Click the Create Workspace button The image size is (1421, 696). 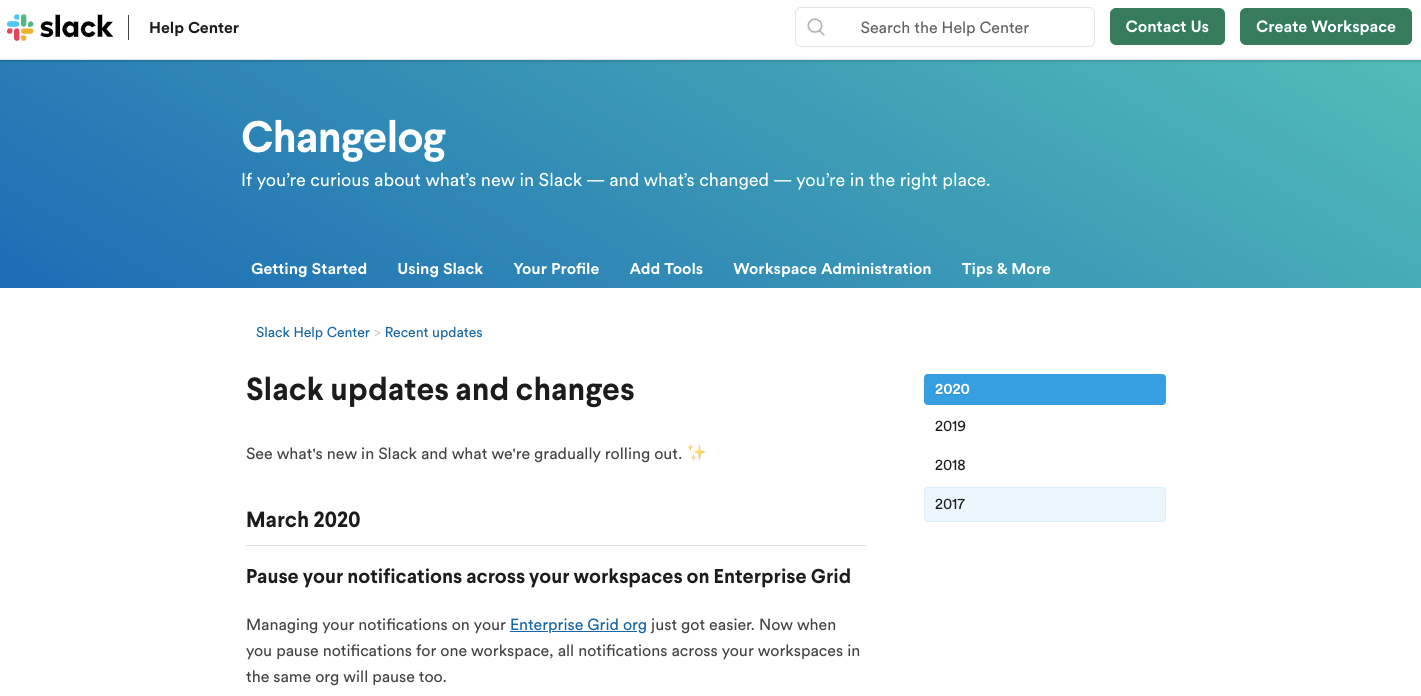tap(1325, 27)
